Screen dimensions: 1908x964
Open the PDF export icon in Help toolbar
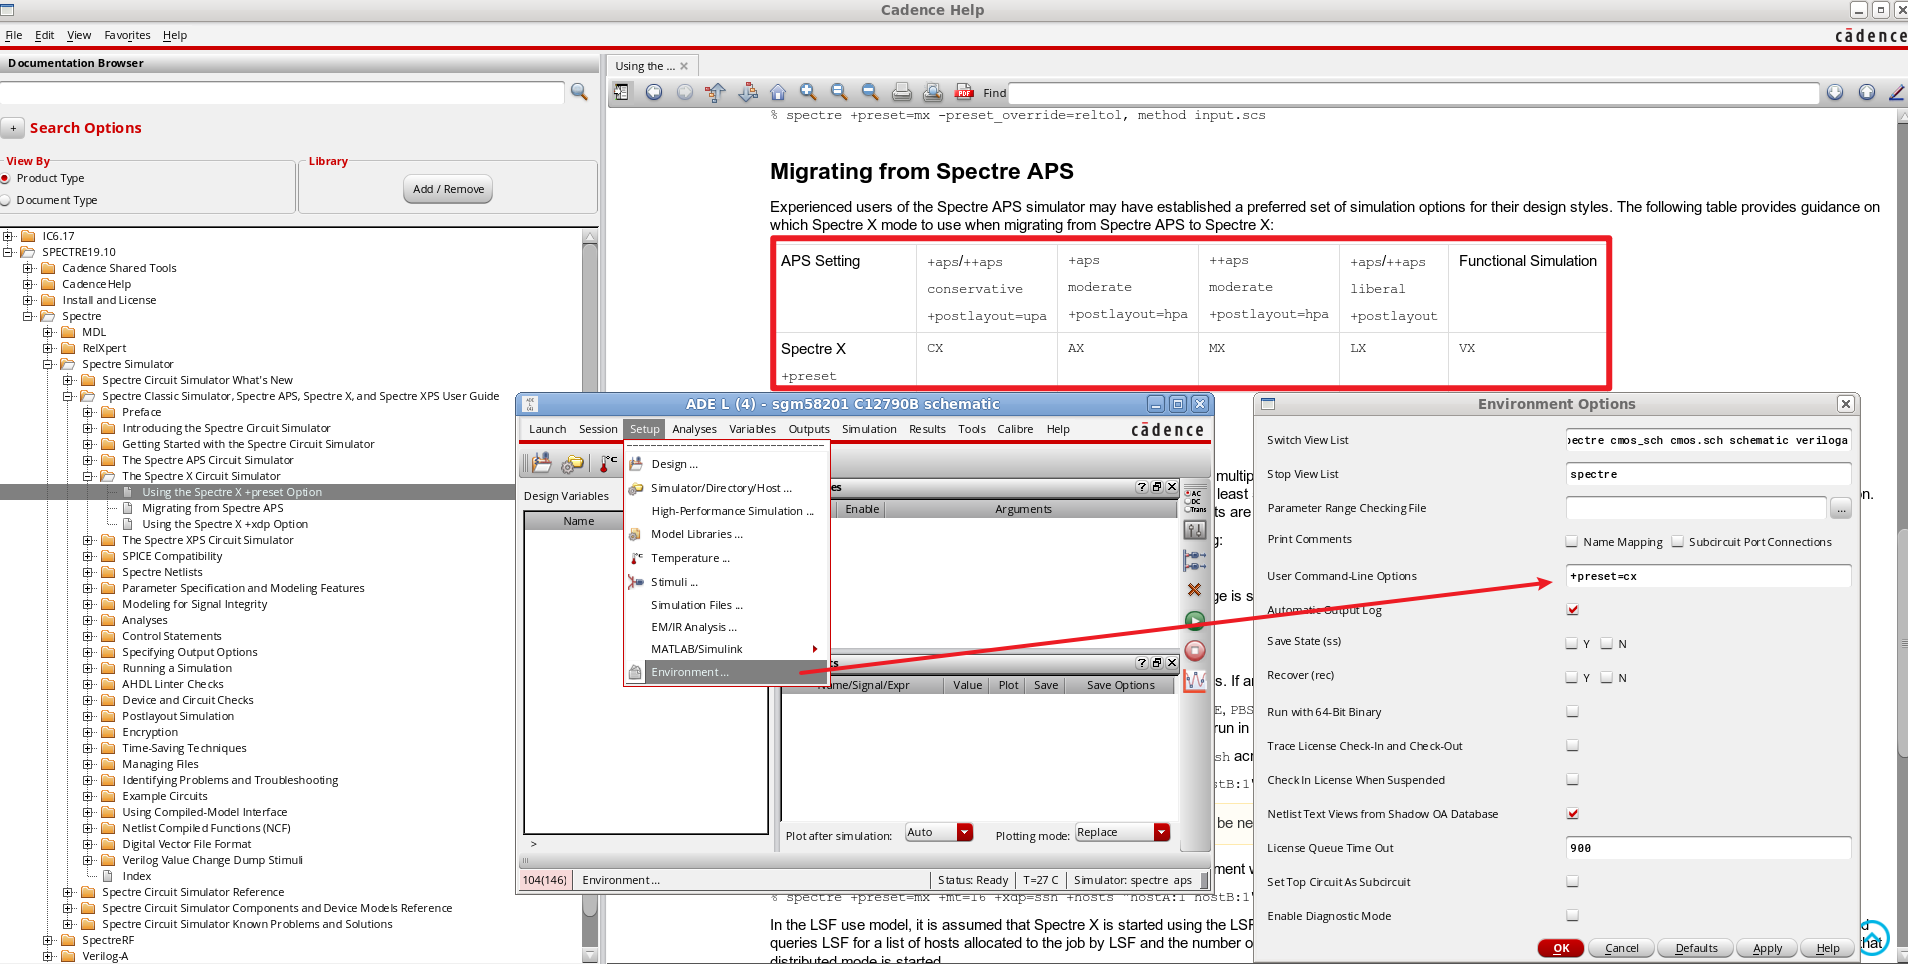click(962, 92)
